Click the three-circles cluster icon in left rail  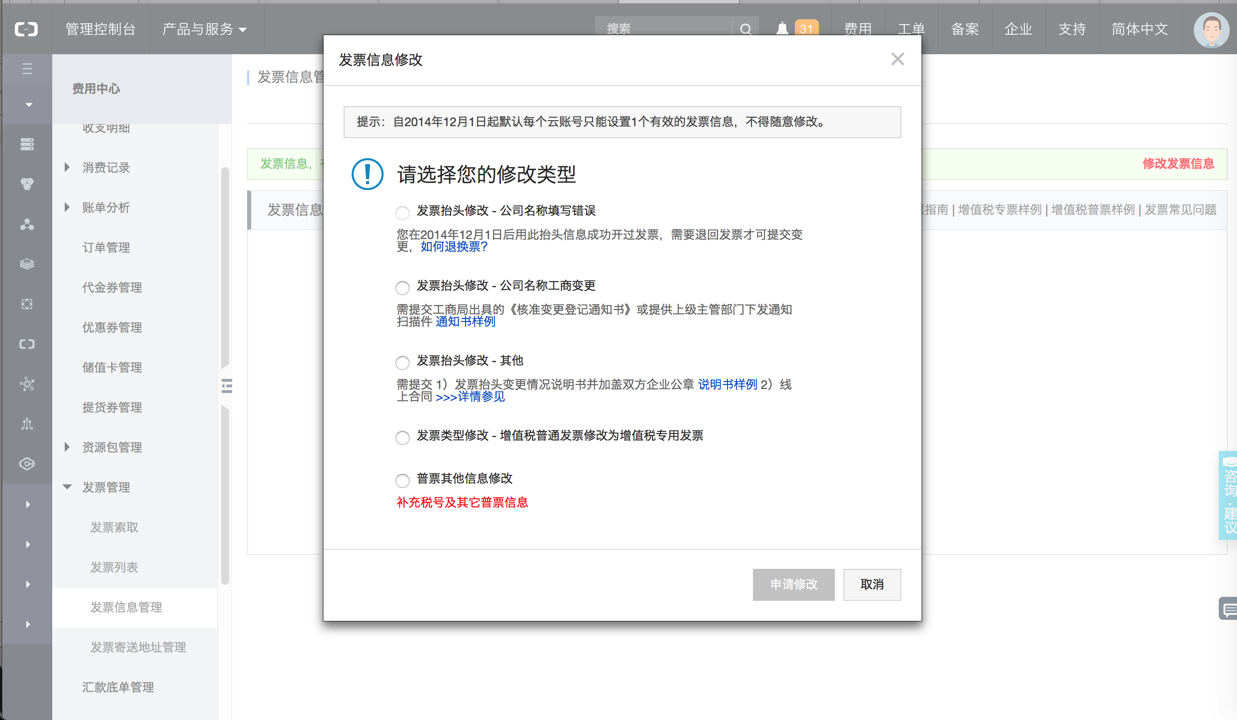point(27,185)
